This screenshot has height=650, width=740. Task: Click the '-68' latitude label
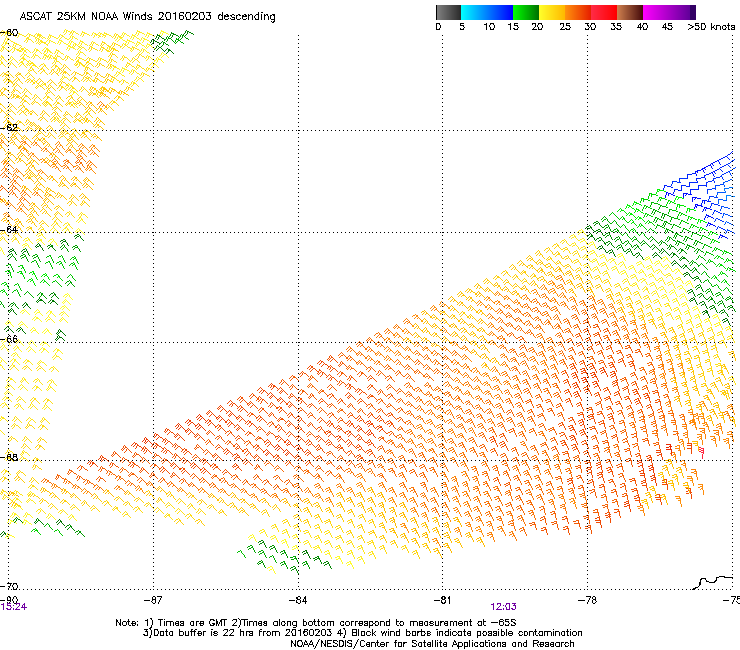[9, 457]
